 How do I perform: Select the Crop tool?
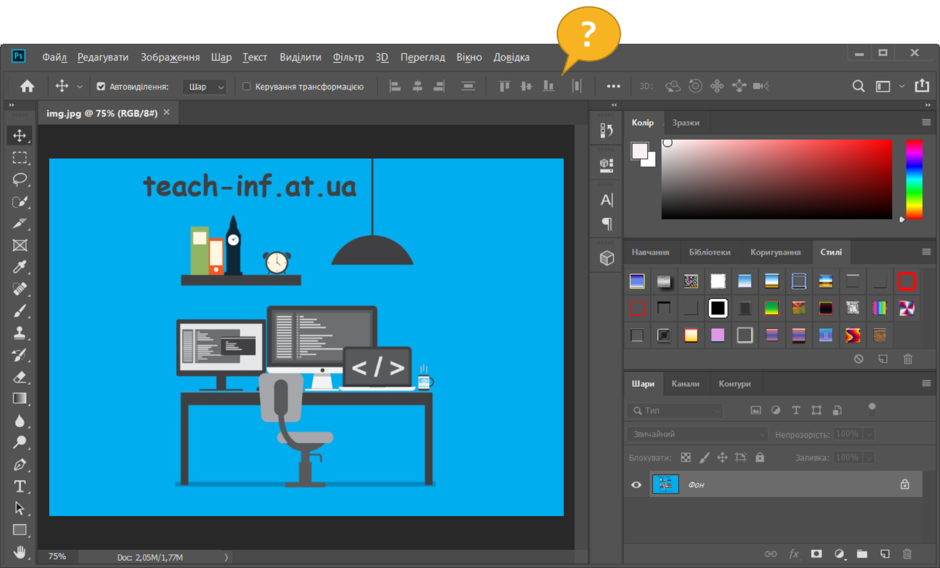click(x=19, y=224)
